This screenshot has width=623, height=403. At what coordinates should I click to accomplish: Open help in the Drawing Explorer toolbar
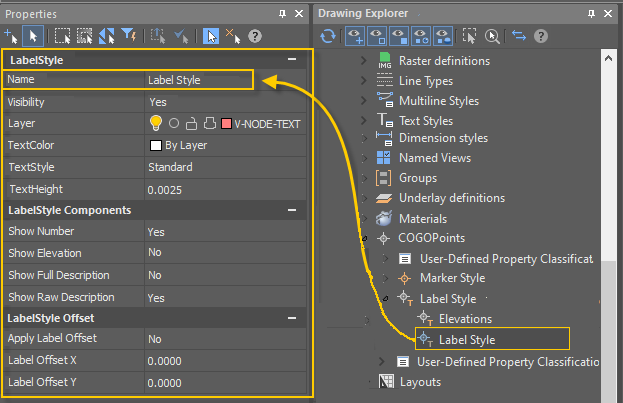pos(541,36)
